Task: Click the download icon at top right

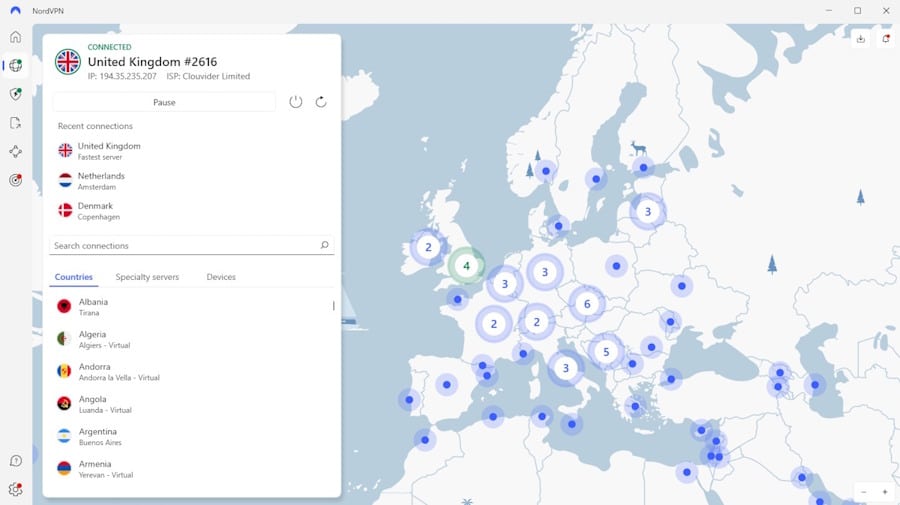Action: tap(860, 39)
